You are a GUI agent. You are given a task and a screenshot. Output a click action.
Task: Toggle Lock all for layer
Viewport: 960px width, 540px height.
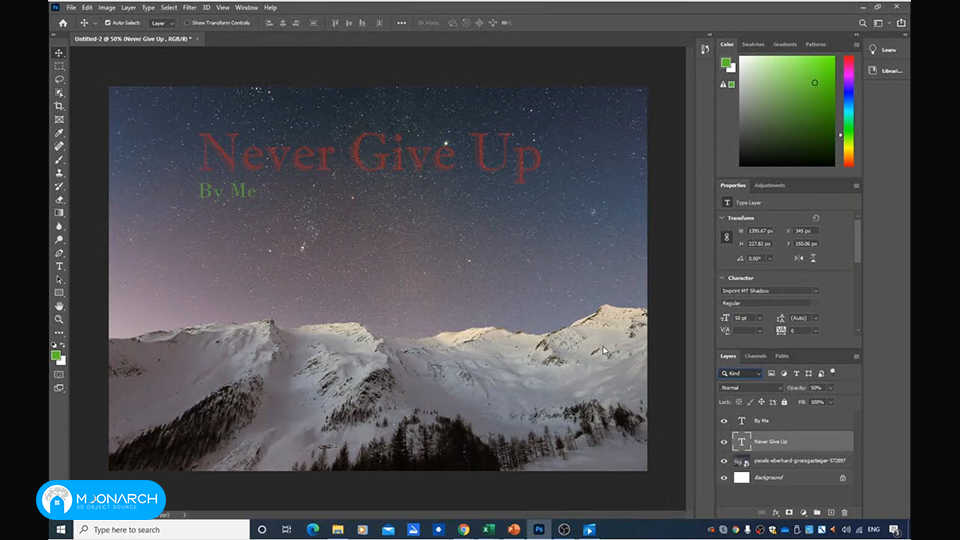[784, 402]
